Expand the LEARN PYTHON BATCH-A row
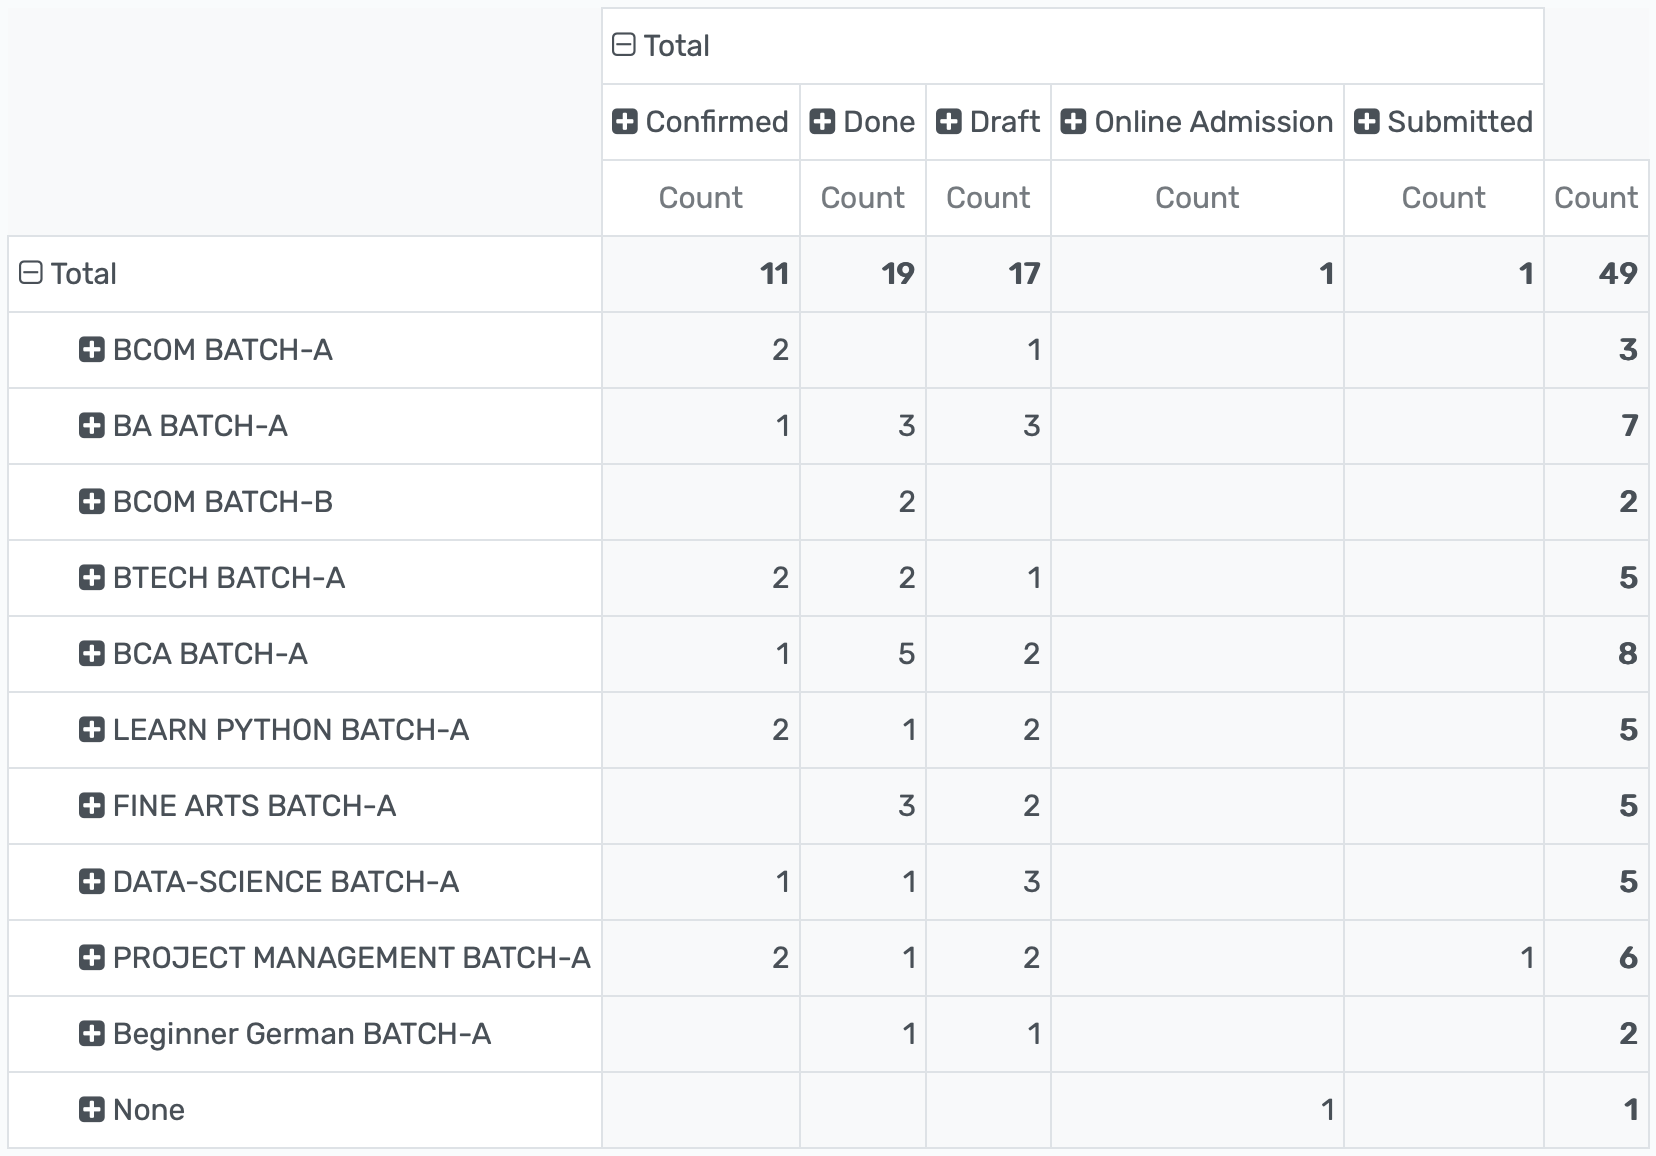The height and width of the screenshot is (1156, 1656). click(x=91, y=730)
